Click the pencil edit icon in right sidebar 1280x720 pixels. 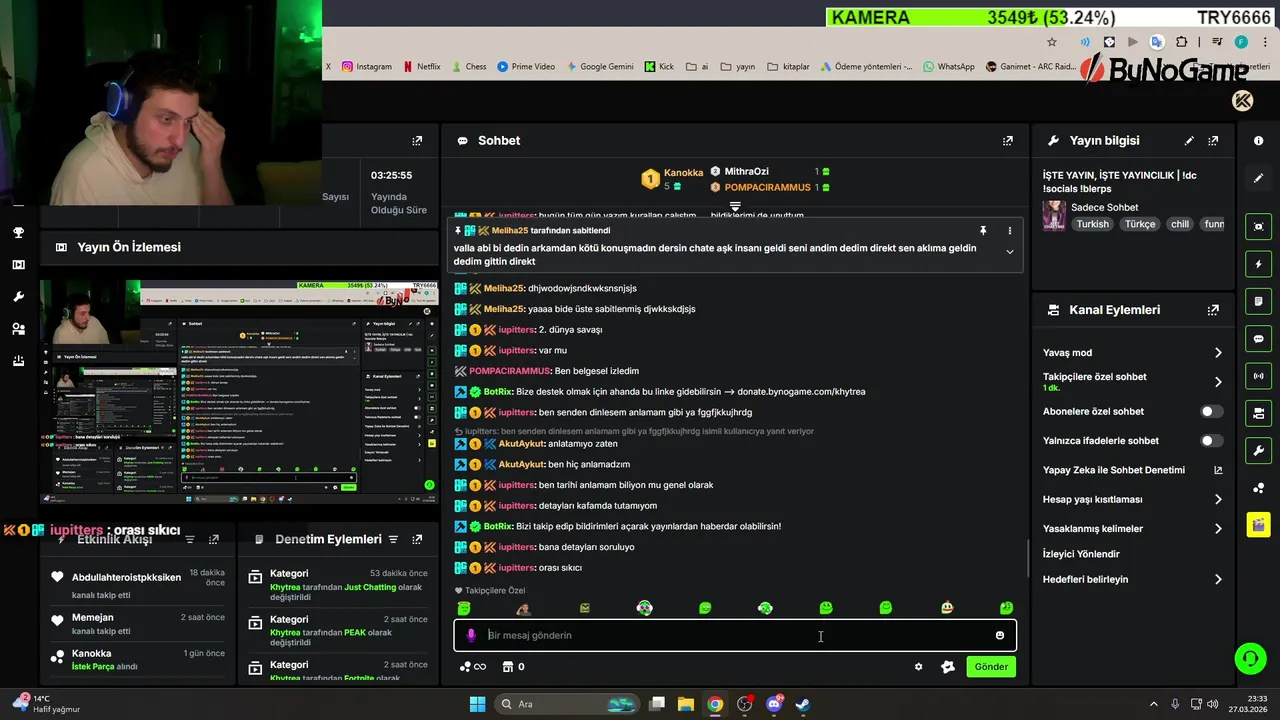pyautogui.click(x=1259, y=178)
